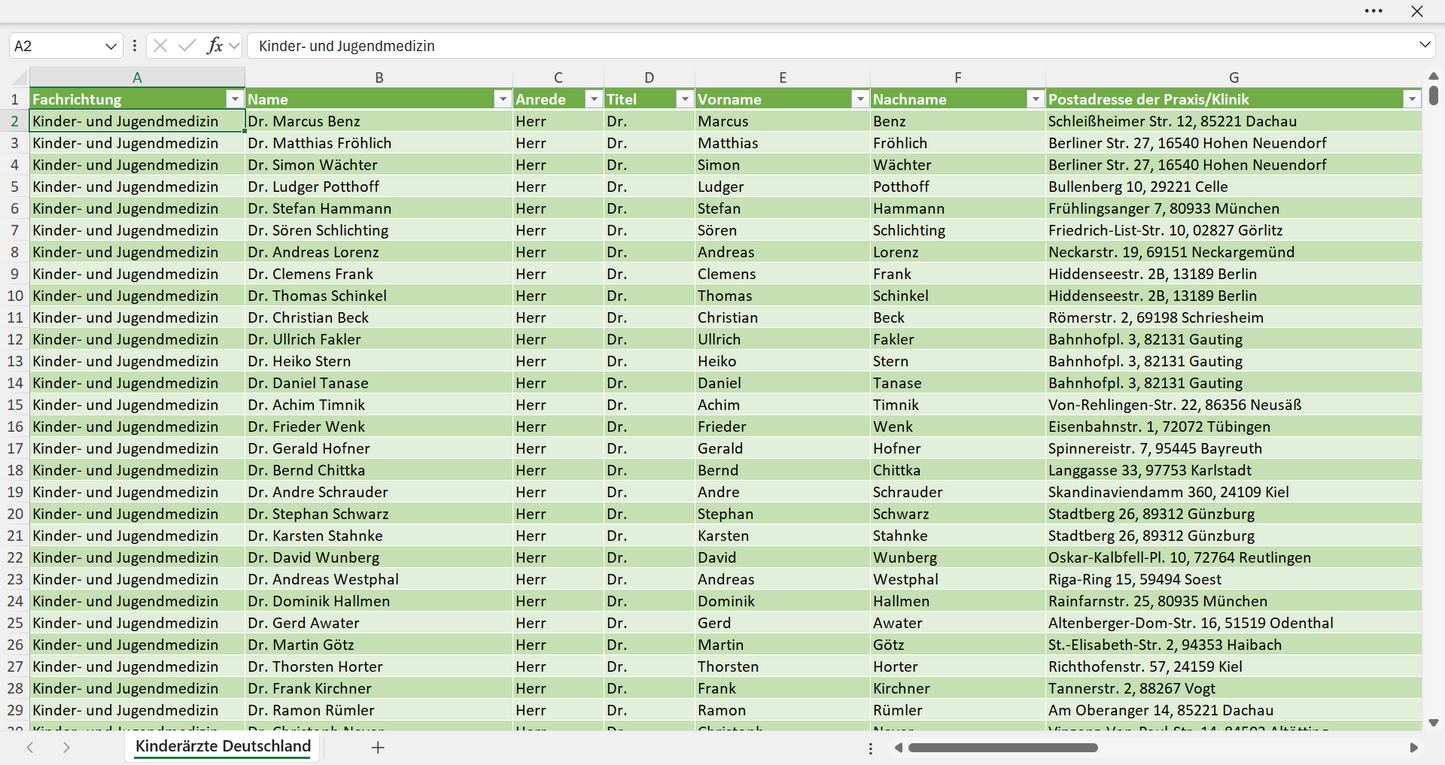Click address Skandinaviendamm 360, 24109 Kiel
The height and width of the screenshot is (765, 1445).
pyautogui.click(x=1234, y=492)
